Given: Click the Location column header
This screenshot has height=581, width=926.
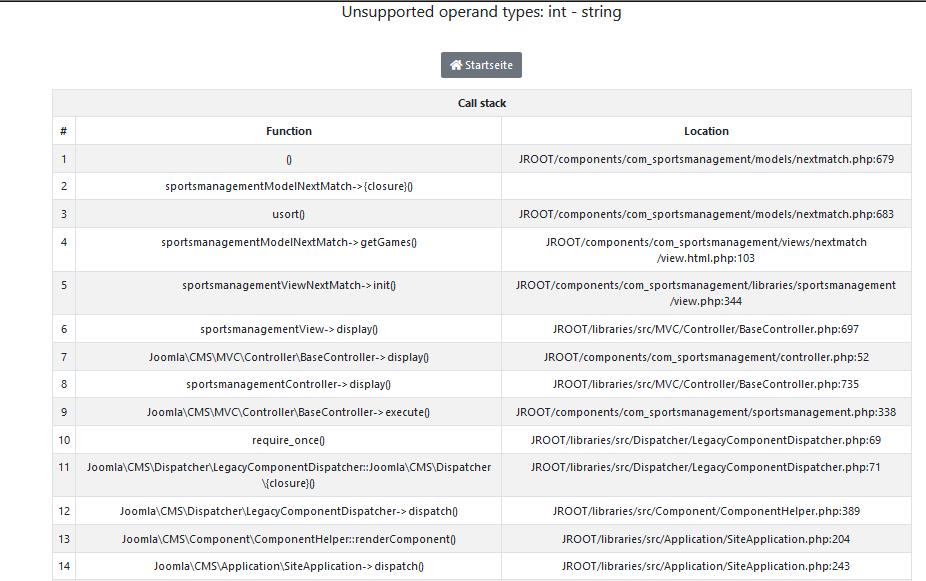Looking at the screenshot, I should pos(707,131).
